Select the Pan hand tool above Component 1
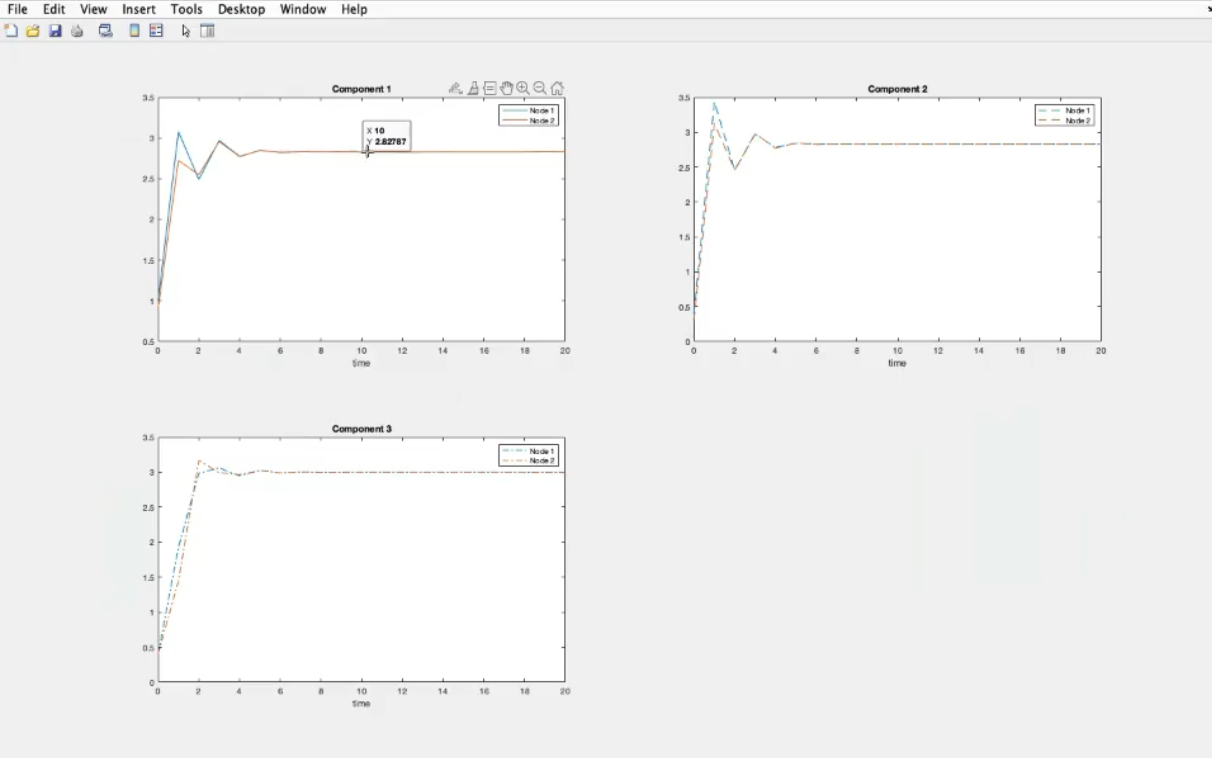 pyautogui.click(x=506, y=88)
